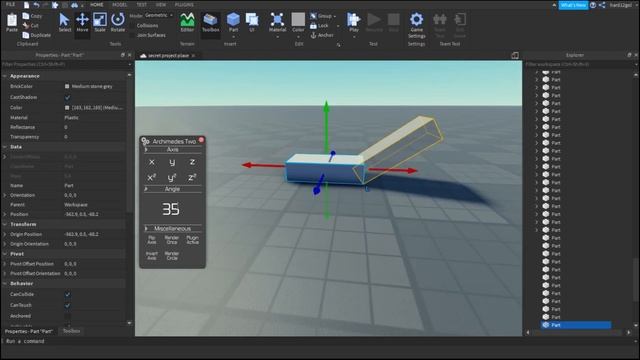Screen dimensions: 640x360
Task: Switch to the VIEW ribbon tab
Action: (161, 4)
